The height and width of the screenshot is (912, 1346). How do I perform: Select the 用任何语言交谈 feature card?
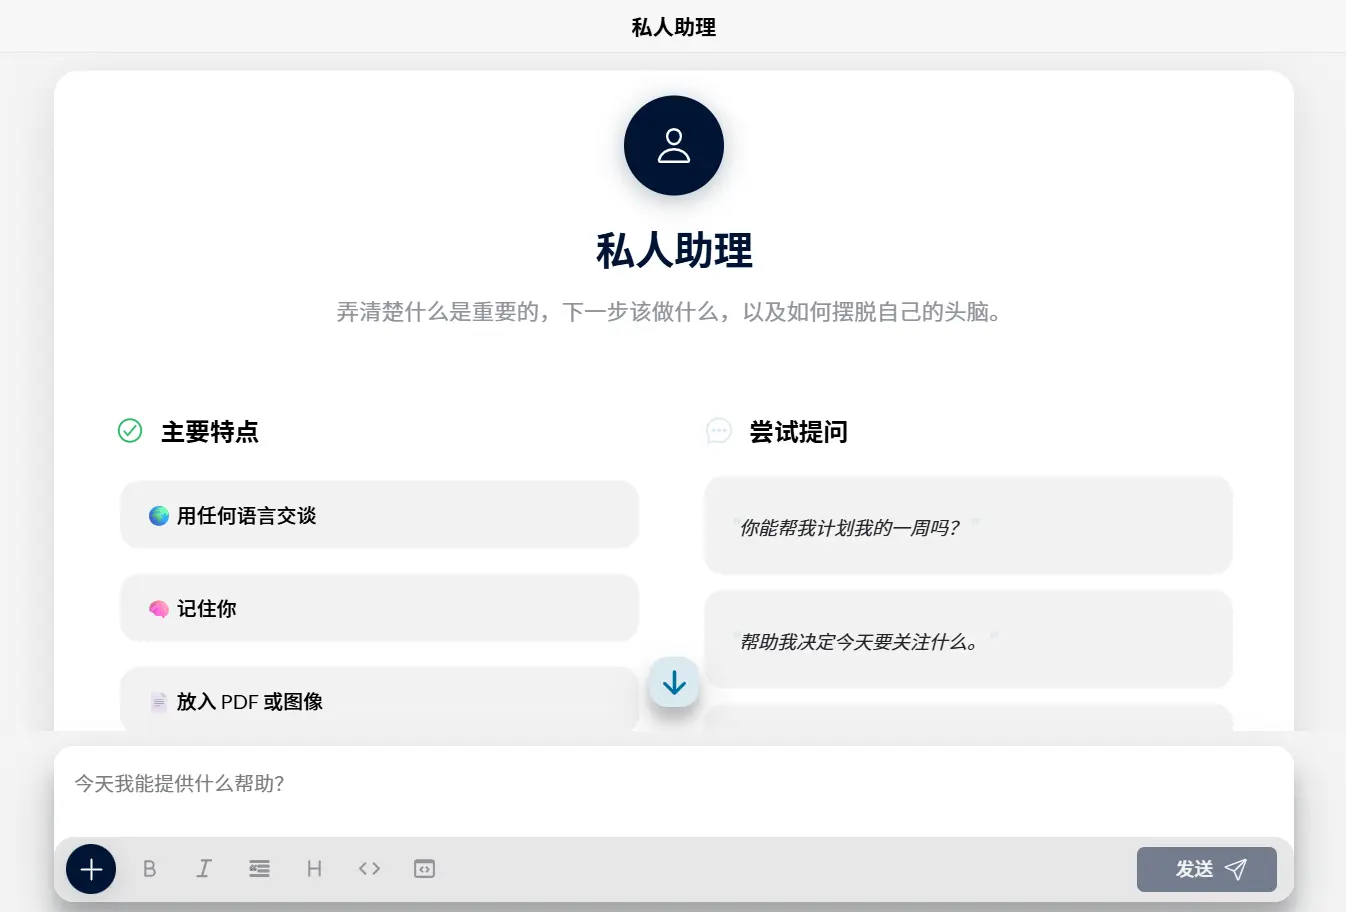click(380, 515)
